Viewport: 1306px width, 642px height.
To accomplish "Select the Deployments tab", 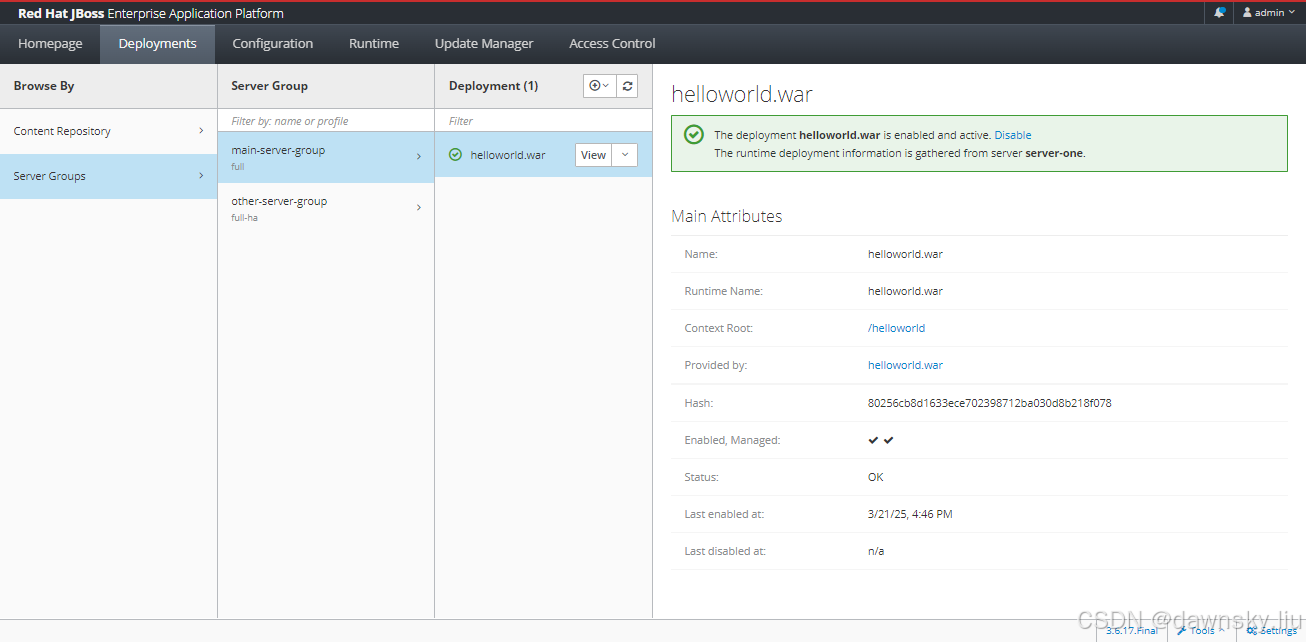I will point(157,44).
